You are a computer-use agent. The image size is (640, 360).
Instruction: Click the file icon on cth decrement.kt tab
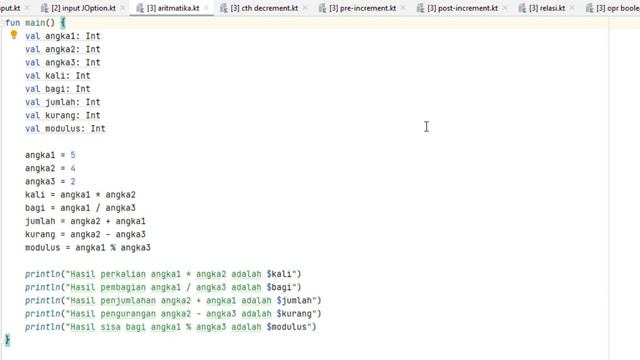click(x=224, y=8)
